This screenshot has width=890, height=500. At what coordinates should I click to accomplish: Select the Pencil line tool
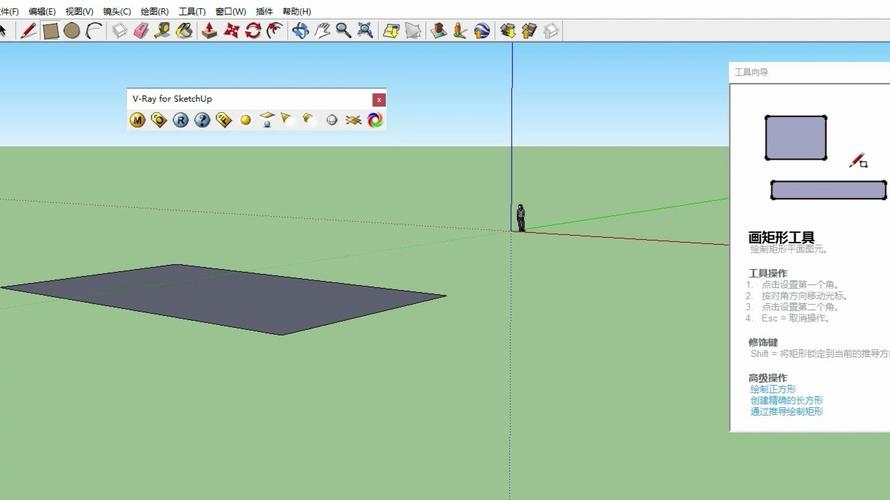(x=28, y=31)
